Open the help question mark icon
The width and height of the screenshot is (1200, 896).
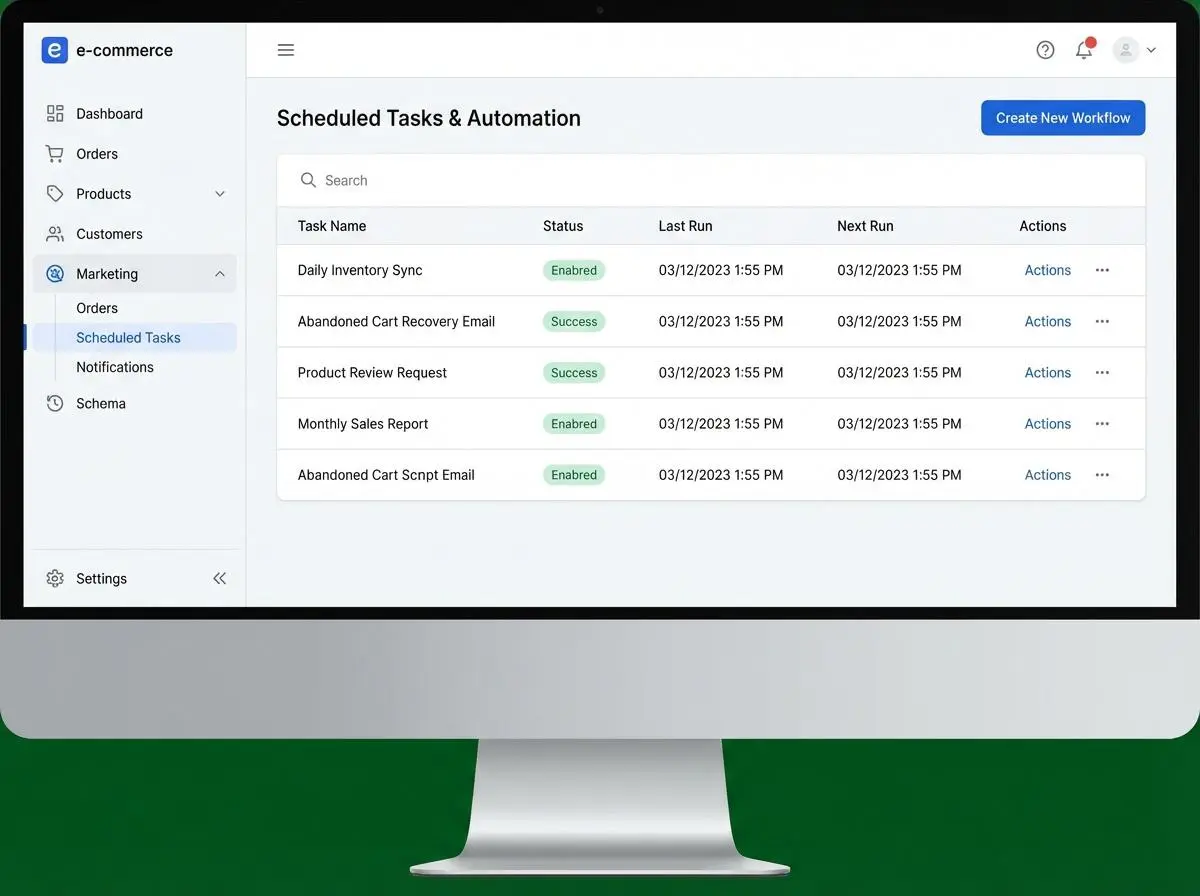[1045, 50]
